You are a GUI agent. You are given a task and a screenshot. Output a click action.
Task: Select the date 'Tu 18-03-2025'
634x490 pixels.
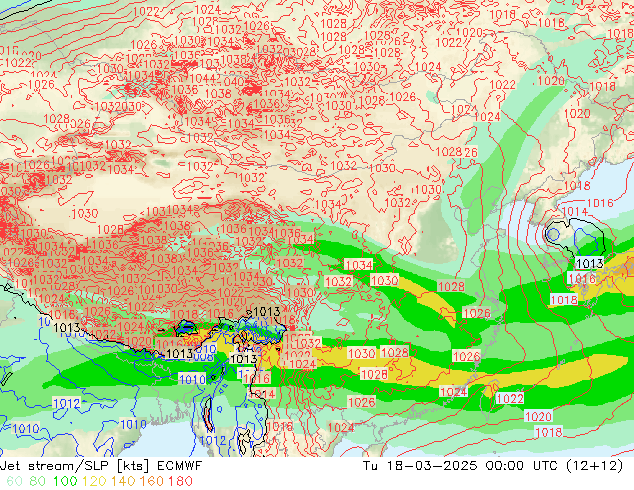tap(420, 466)
